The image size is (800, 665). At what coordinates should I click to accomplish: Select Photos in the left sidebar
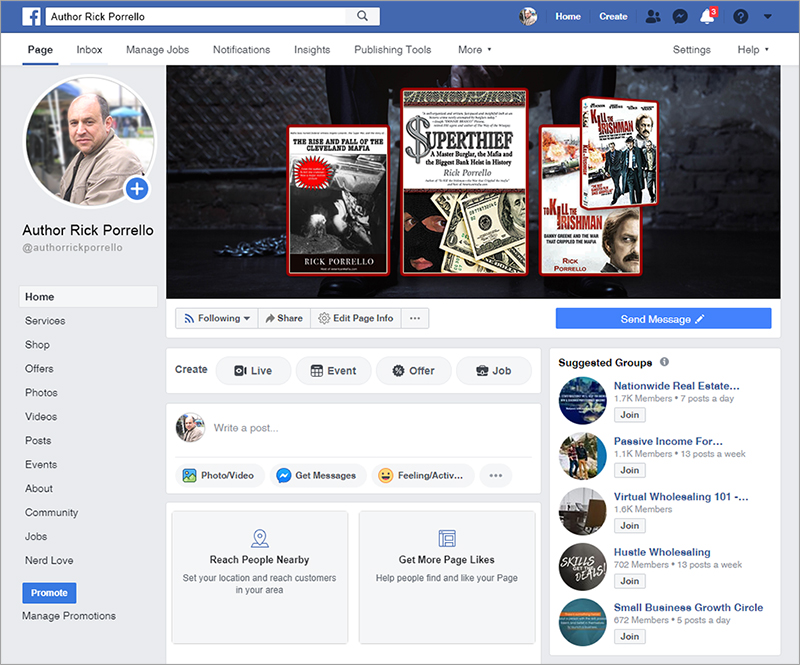coord(42,393)
